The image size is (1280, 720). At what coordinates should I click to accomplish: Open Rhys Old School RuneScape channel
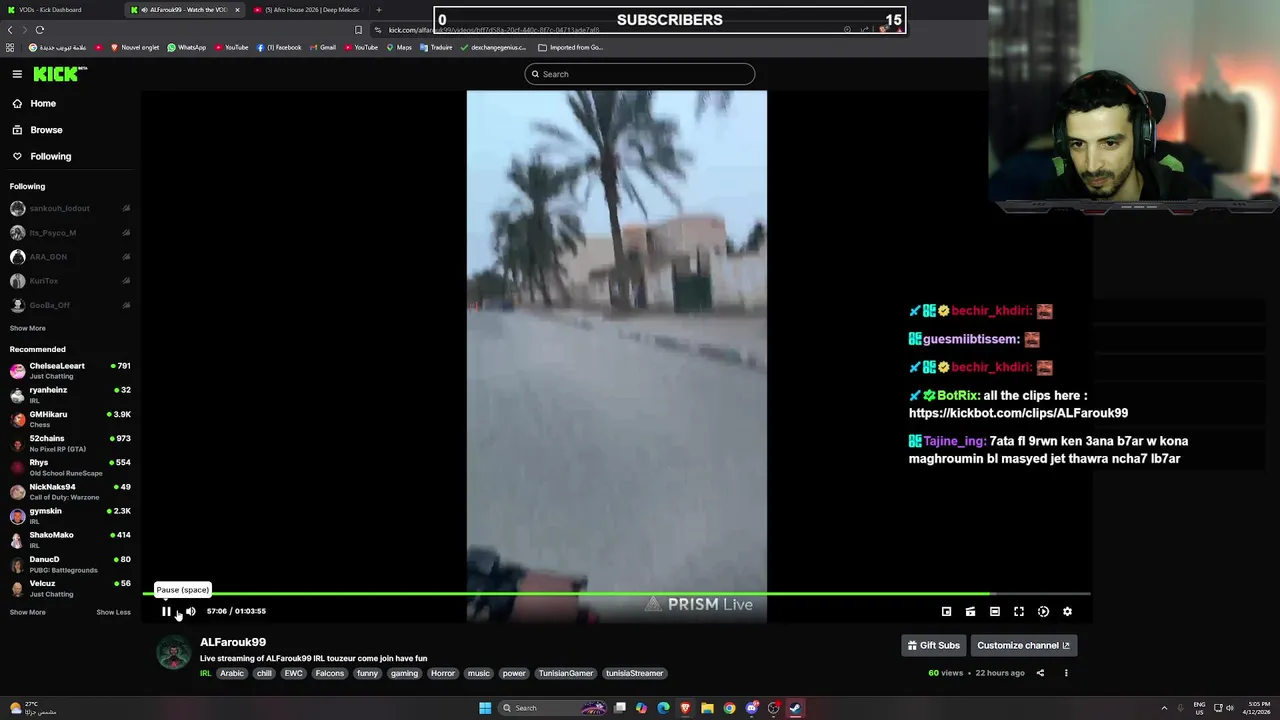point(70,467)
